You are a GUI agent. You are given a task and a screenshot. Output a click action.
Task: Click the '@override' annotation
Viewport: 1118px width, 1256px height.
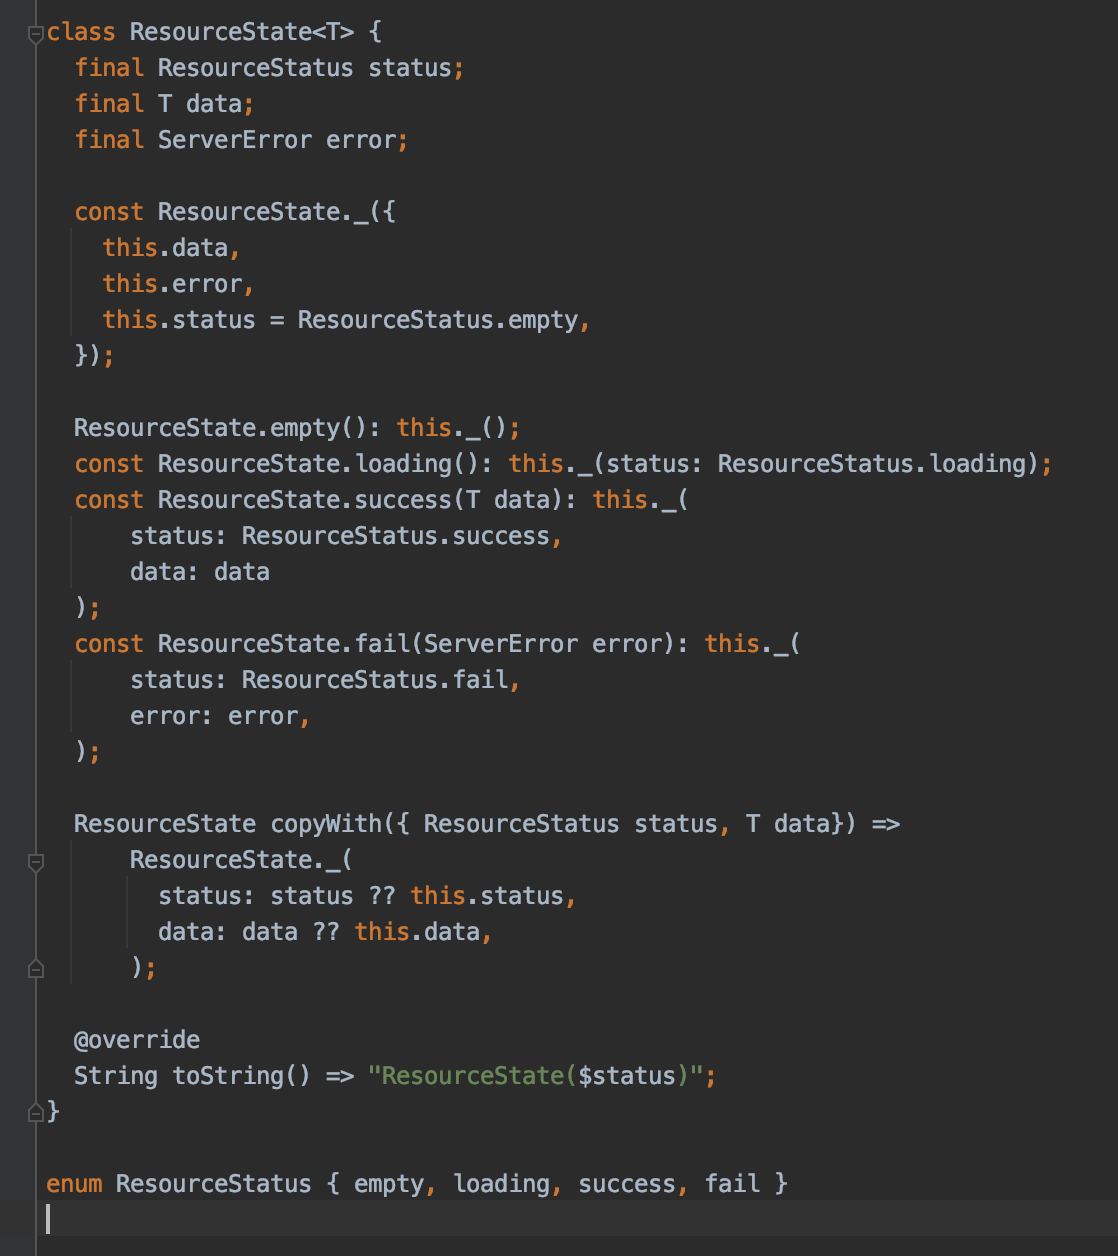coord(137,1040)
